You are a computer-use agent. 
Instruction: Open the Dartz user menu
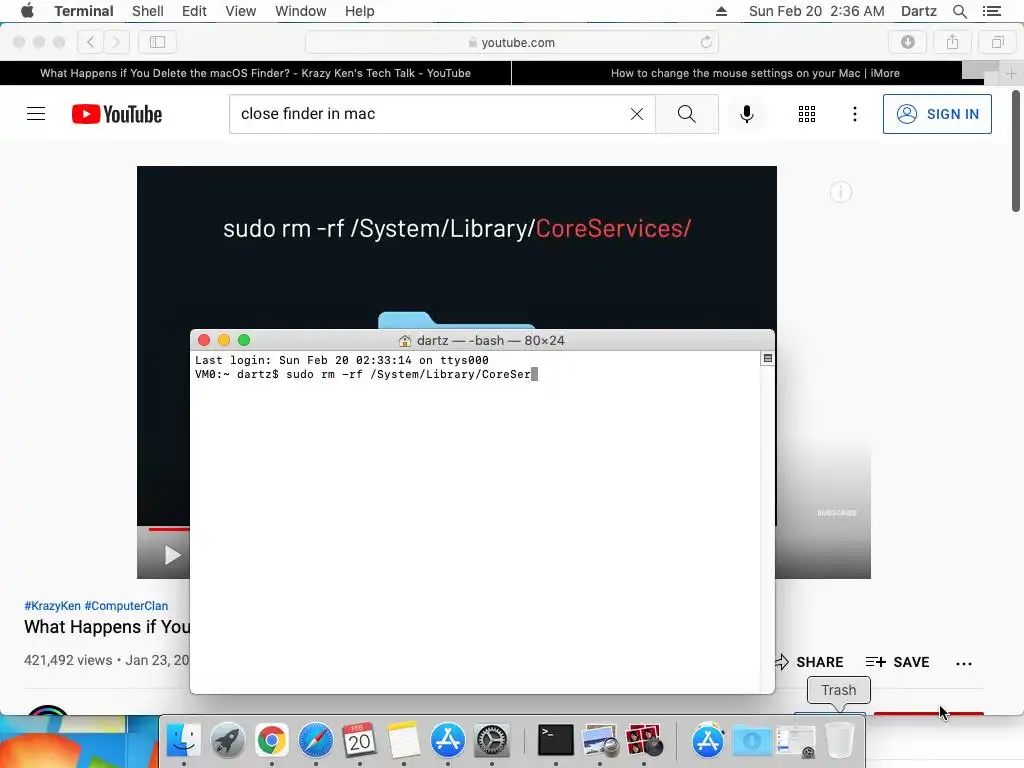point(918,11)
